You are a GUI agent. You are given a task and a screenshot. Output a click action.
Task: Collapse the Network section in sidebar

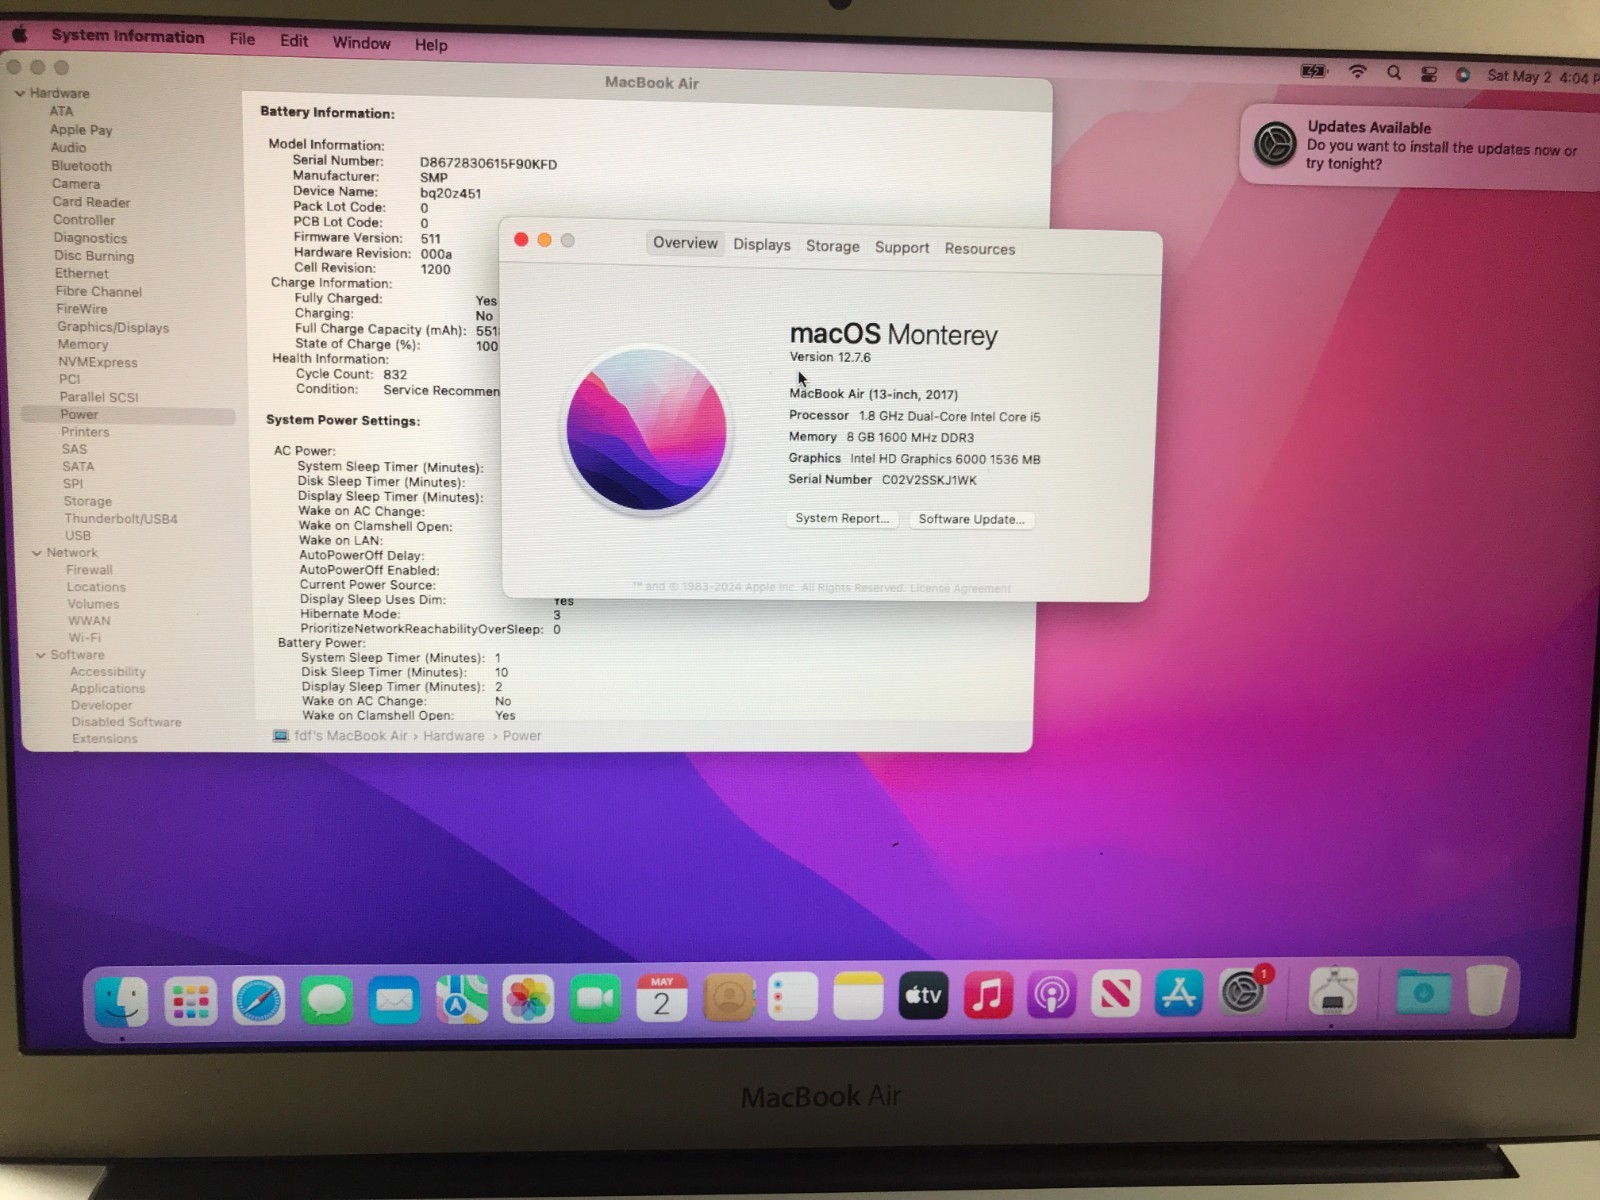pos(37,552)
